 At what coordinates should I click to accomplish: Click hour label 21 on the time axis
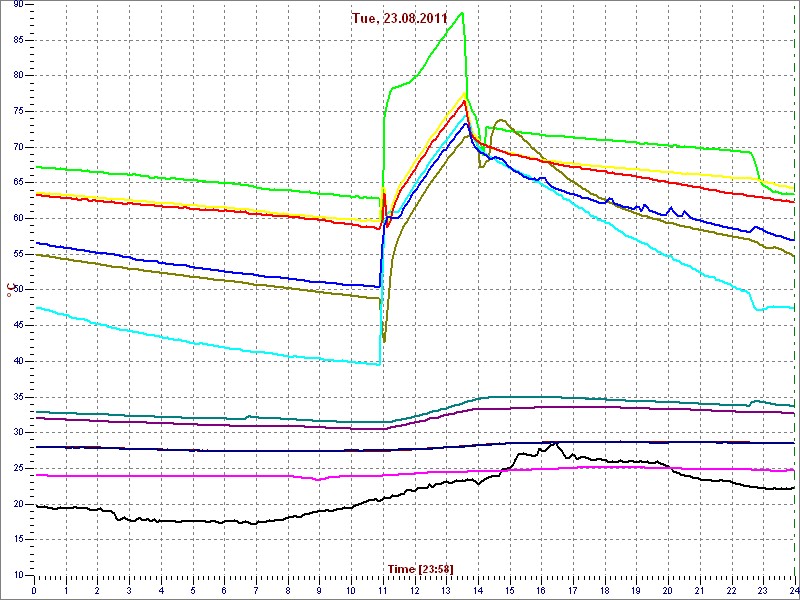pyautogui.click(x=699, y=591)
